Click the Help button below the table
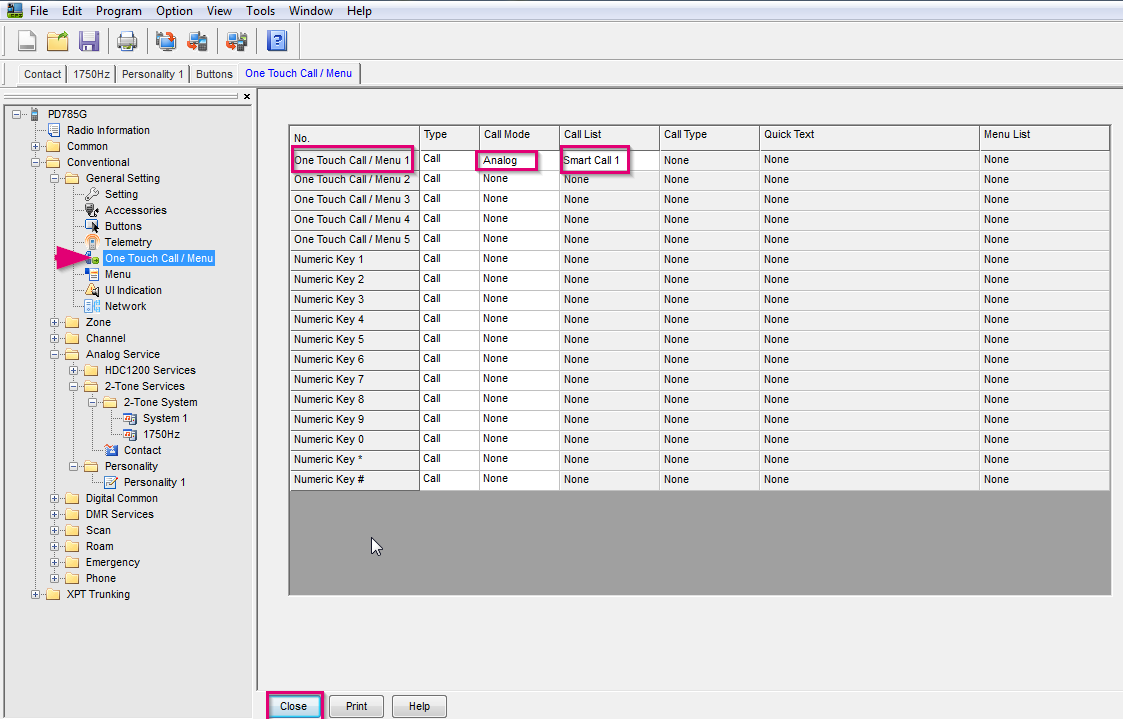Screen dimensions: 1123x719 (420, 706)
